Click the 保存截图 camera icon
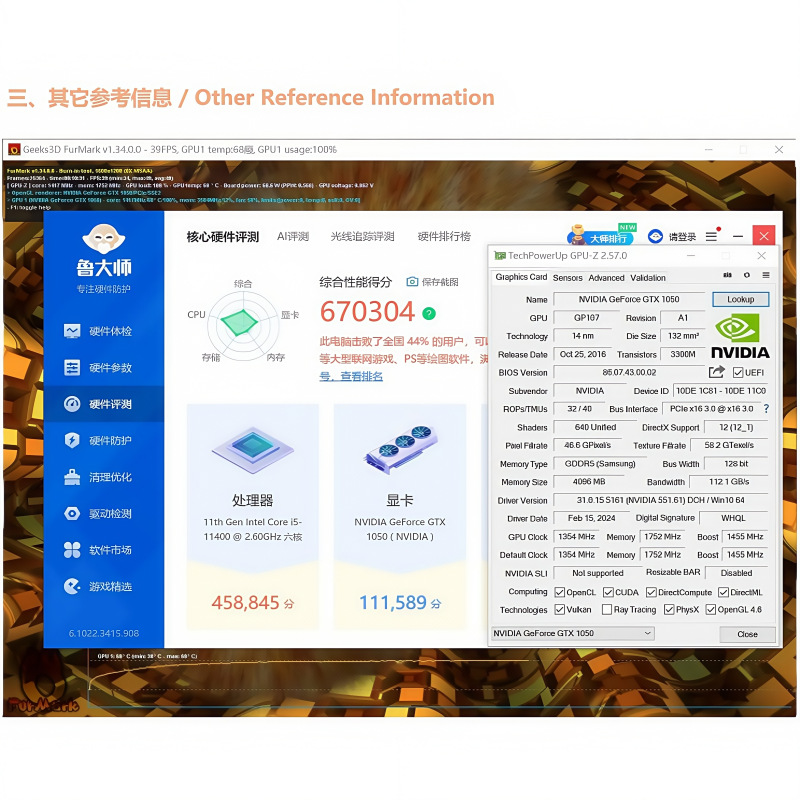The height and width of the screenshot is (800, 800). pos(412,282)
